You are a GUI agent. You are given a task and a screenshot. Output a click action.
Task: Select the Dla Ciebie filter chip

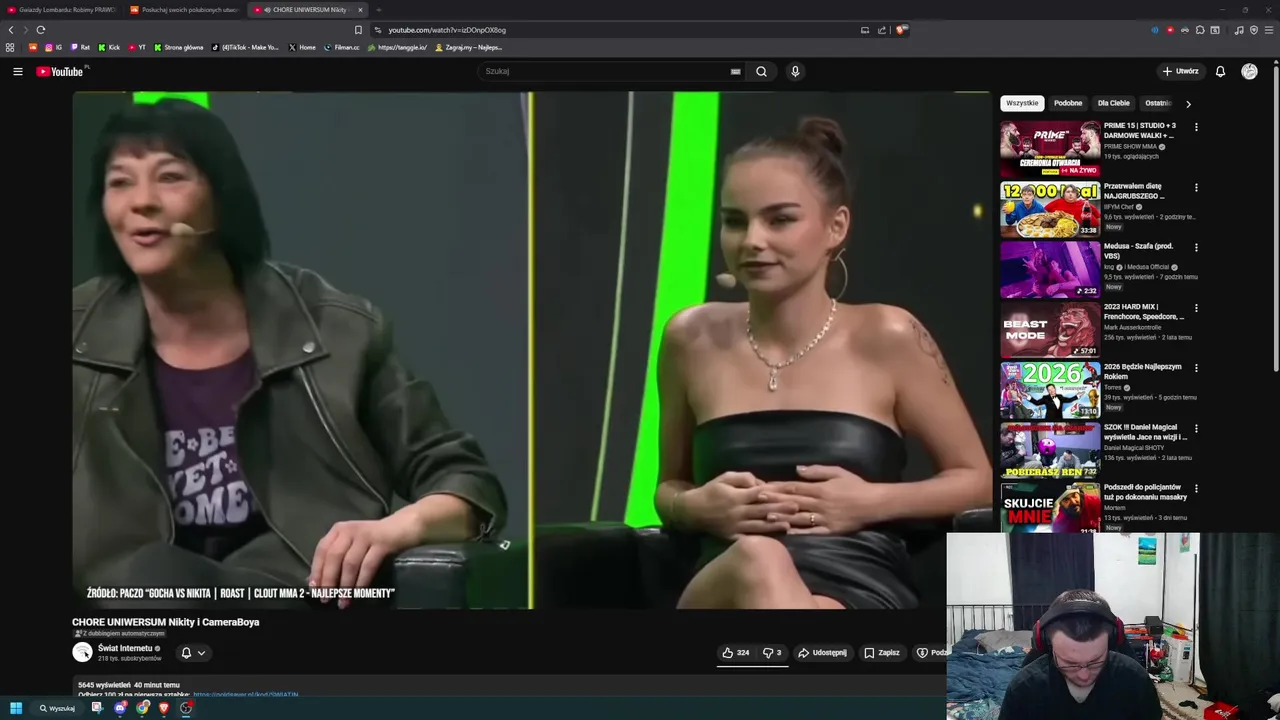point(1113,103)
